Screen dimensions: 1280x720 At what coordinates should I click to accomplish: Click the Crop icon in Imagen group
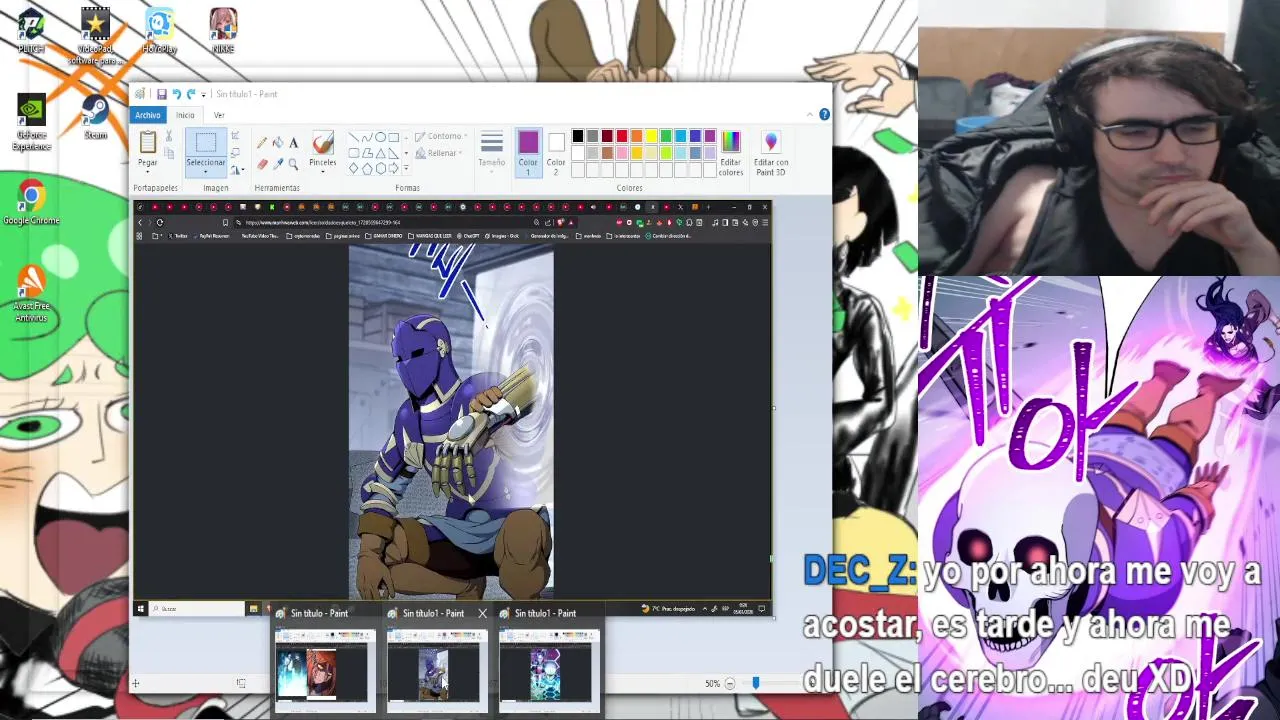pos(235,135)
